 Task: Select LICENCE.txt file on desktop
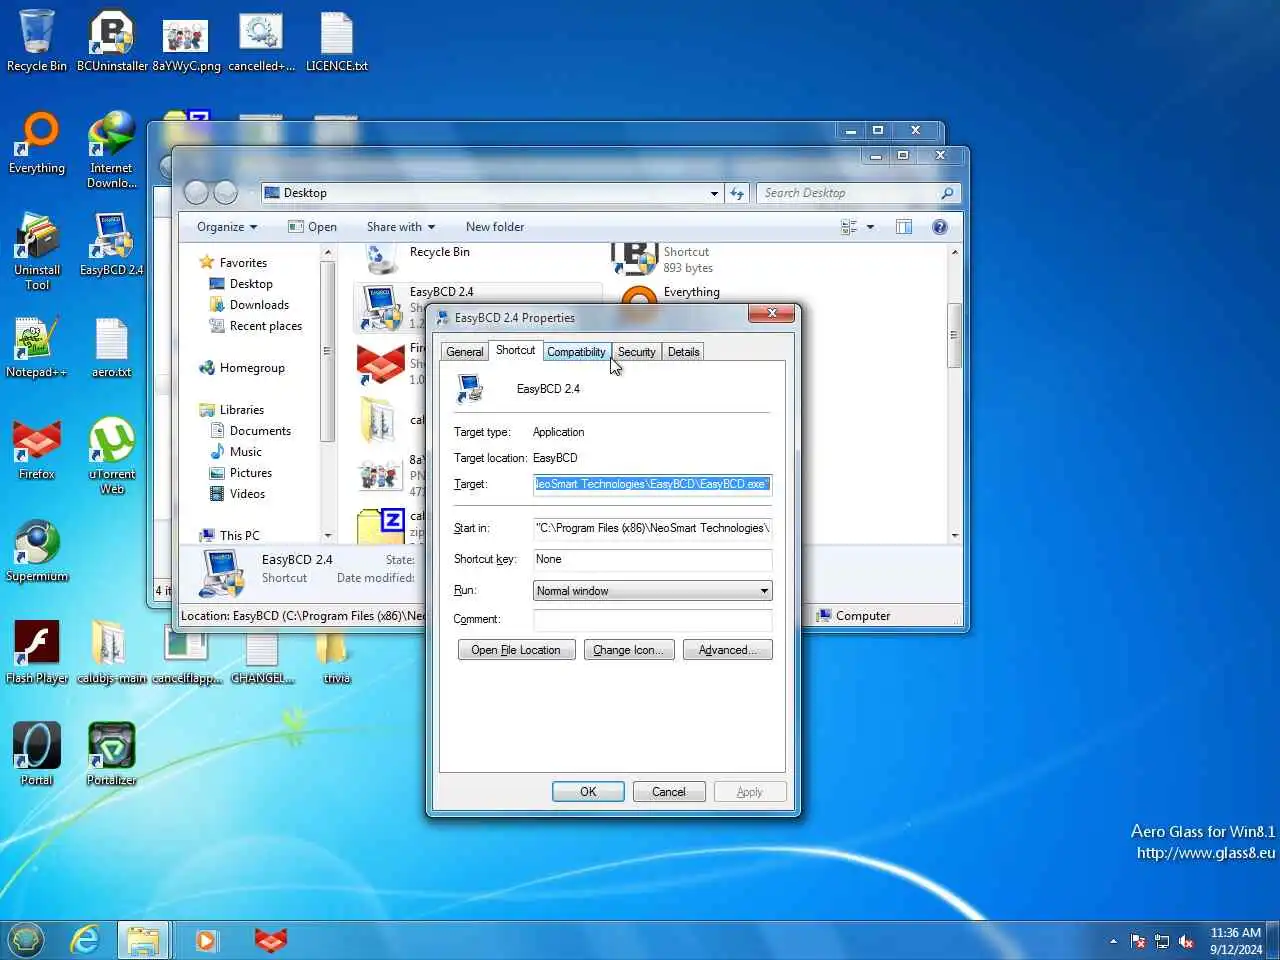[337, 40]
